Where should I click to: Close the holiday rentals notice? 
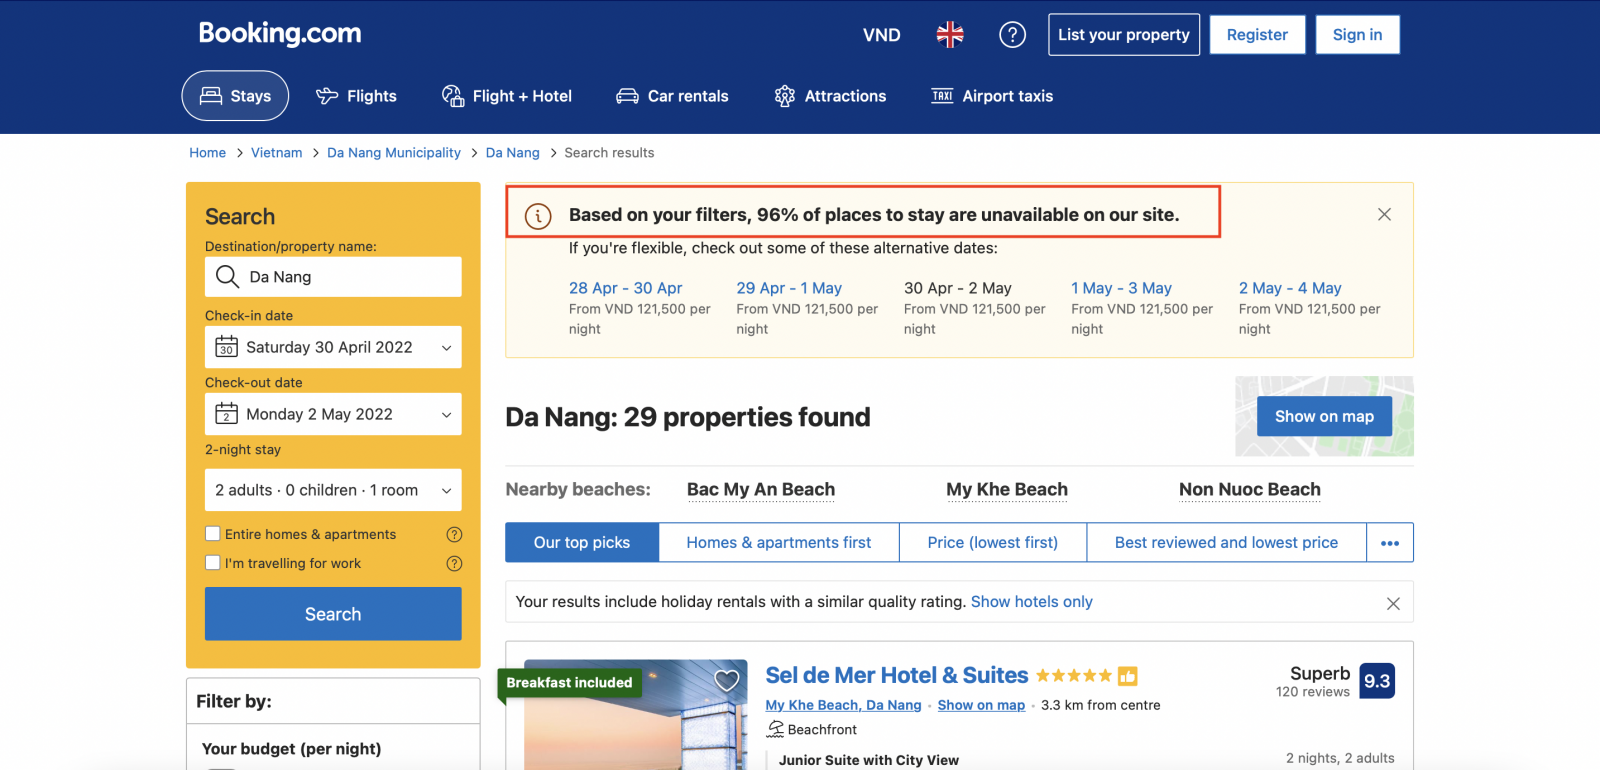coord(1393,603)
